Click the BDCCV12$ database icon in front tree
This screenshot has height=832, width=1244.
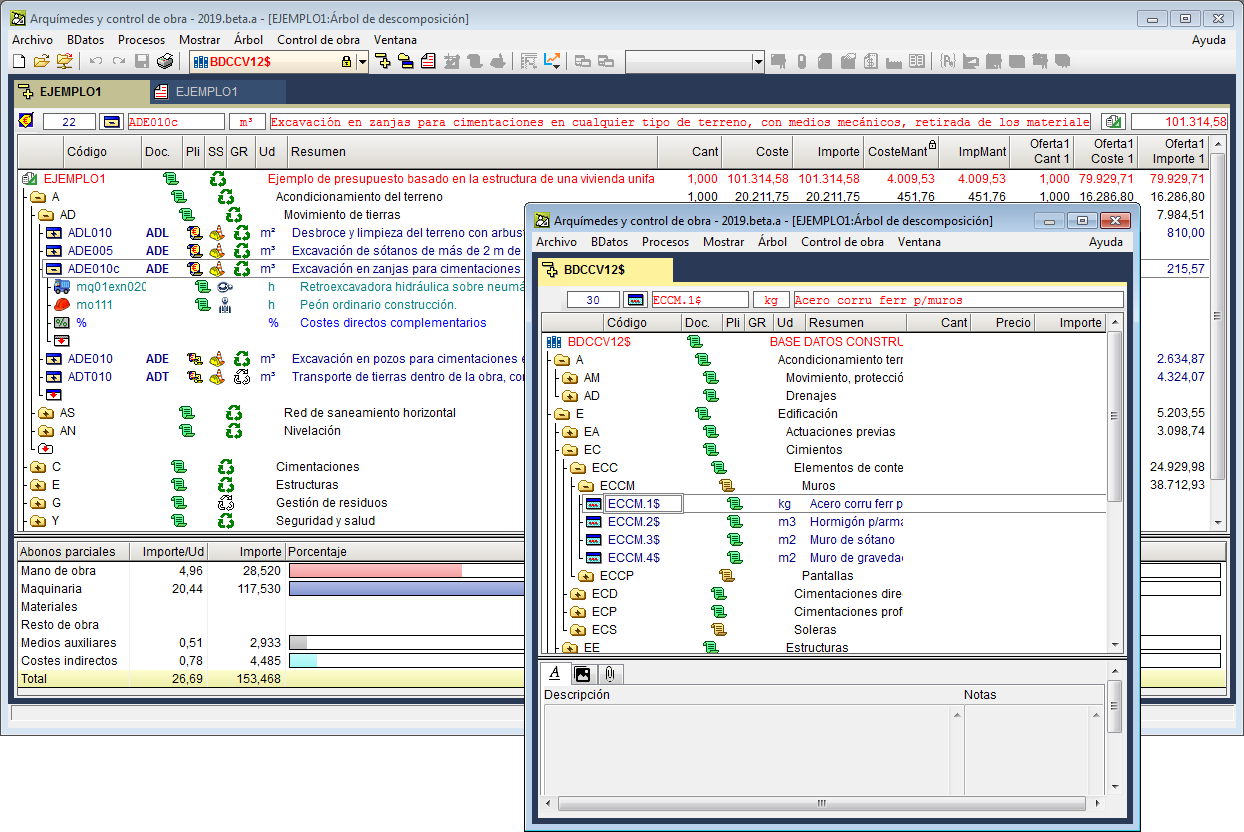pos(555,341)
